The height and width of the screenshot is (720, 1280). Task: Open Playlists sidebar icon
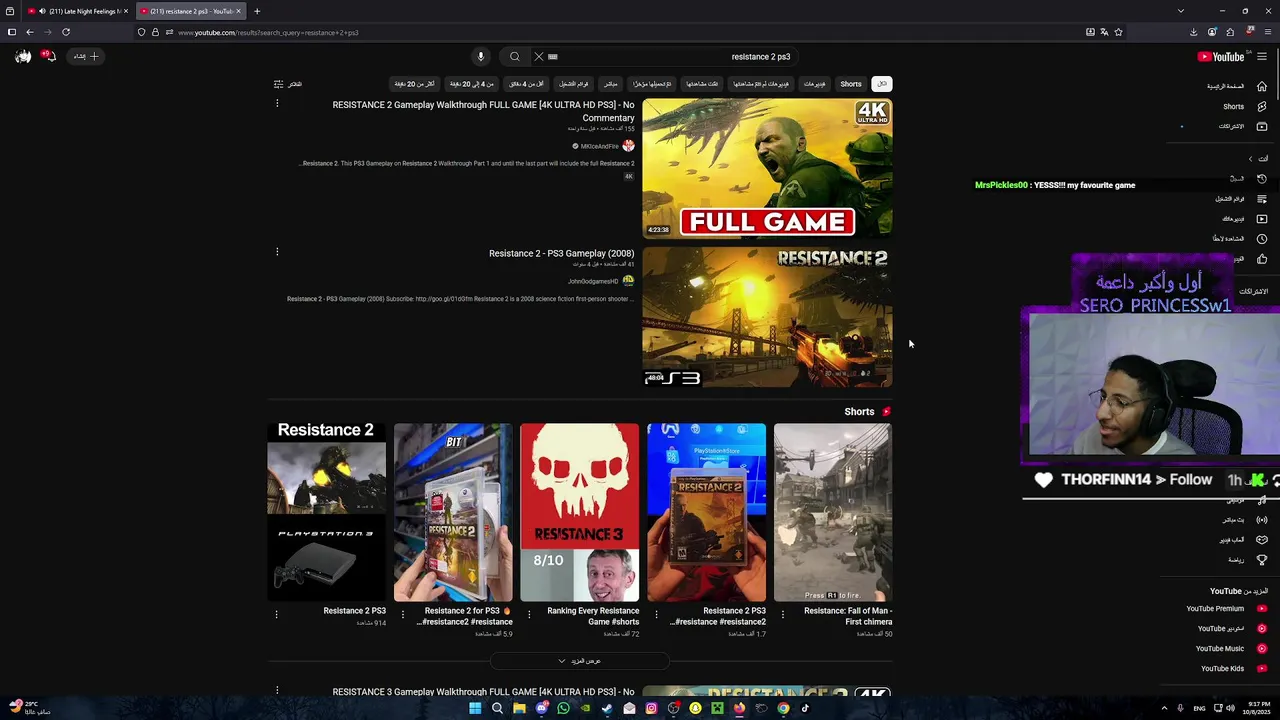pos(1262,199)
